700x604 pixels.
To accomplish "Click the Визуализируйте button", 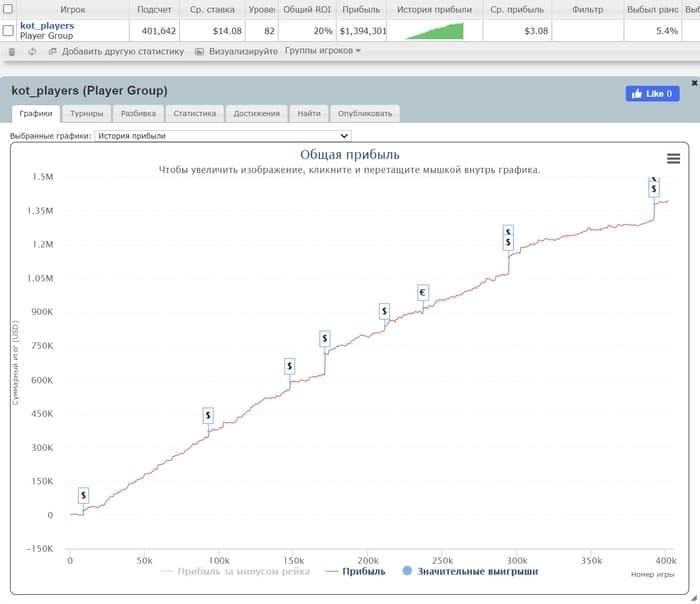I will point(243,51).
